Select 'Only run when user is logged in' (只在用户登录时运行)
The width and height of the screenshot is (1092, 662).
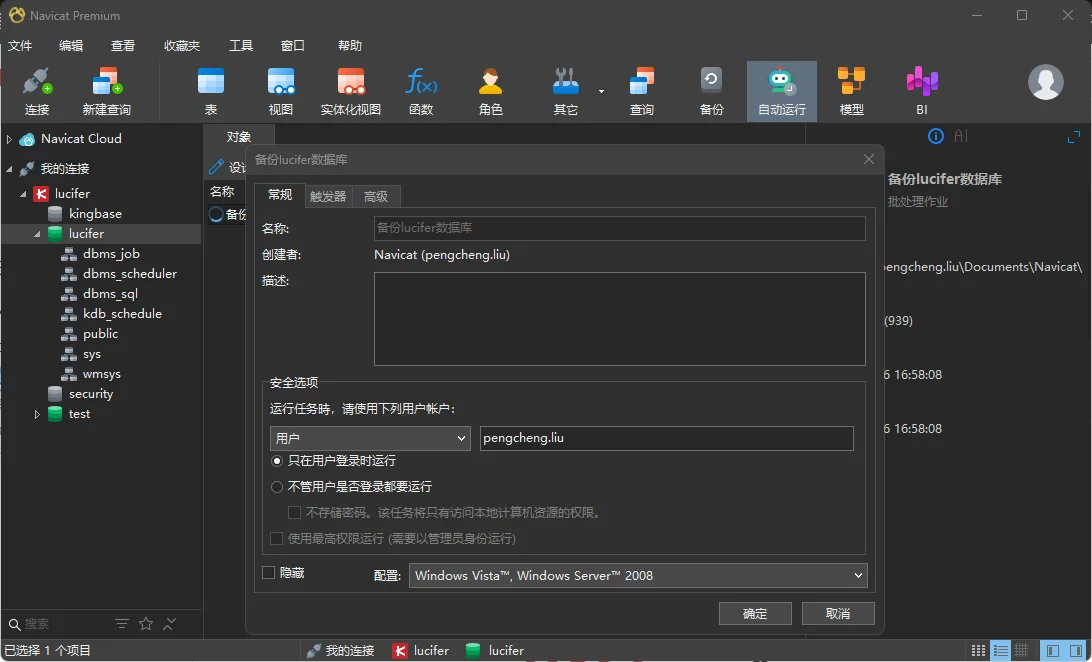coord(276,461)
